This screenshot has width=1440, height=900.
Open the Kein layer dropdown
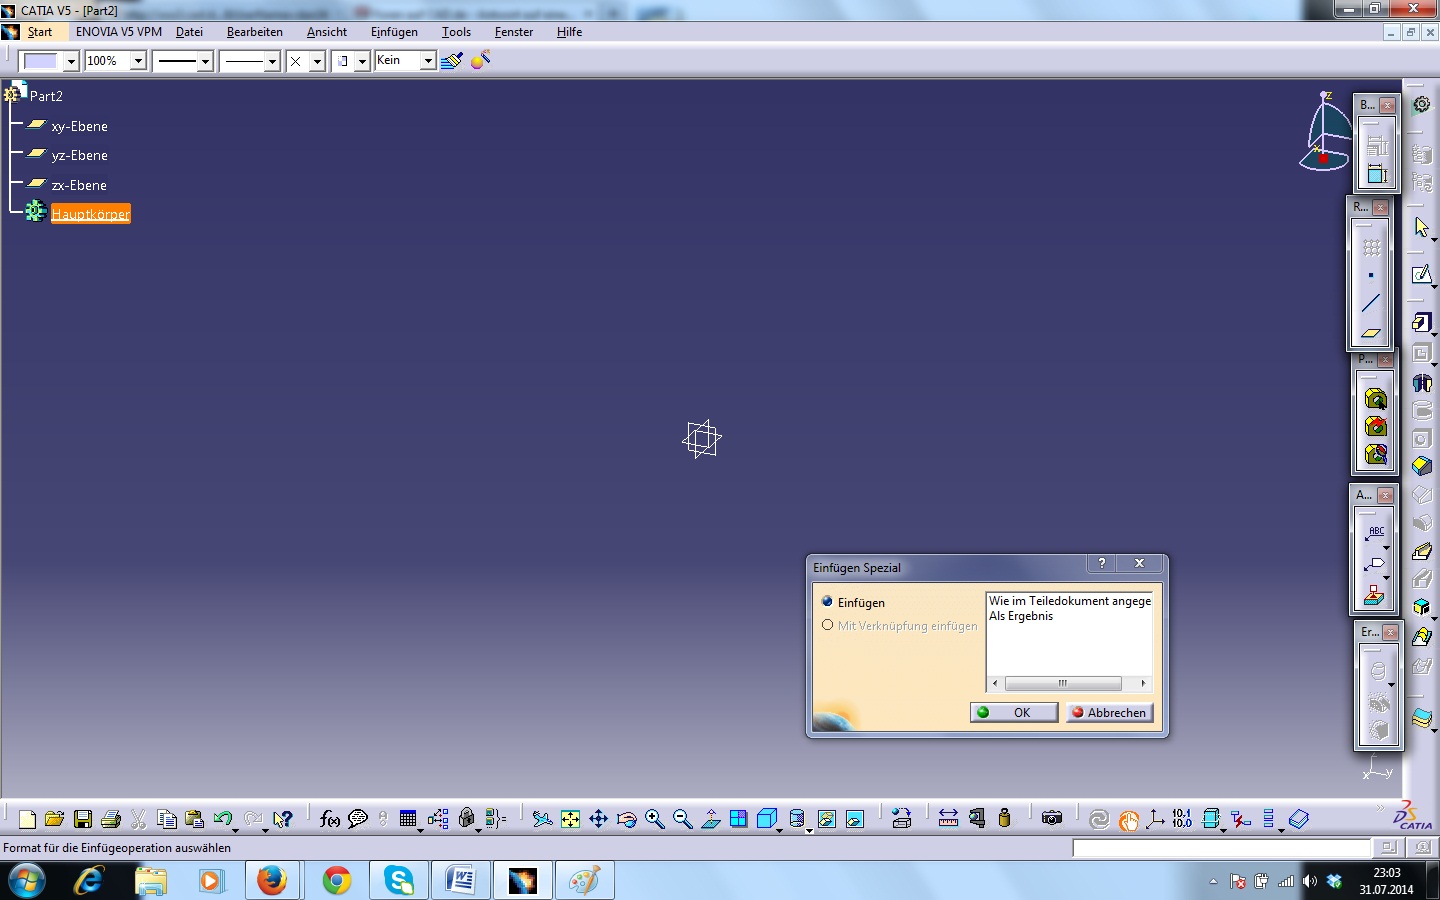point(428,61)
